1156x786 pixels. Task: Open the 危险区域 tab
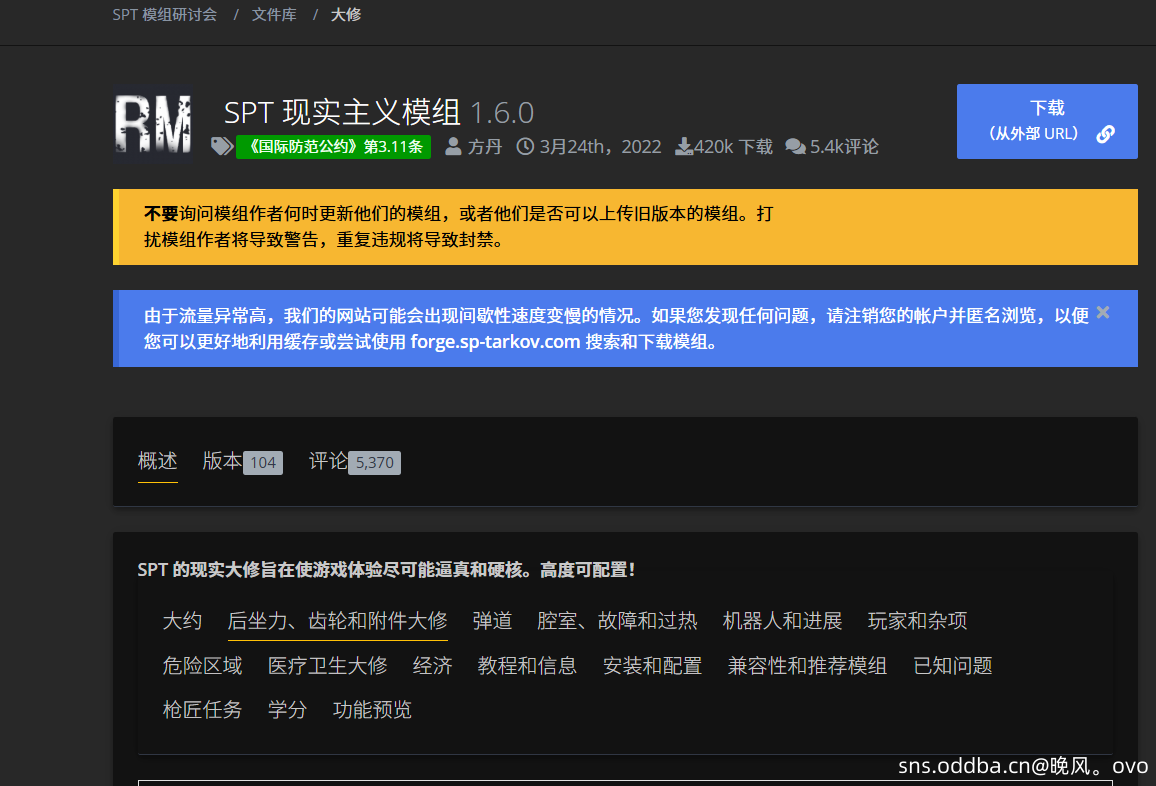point(202,666)
